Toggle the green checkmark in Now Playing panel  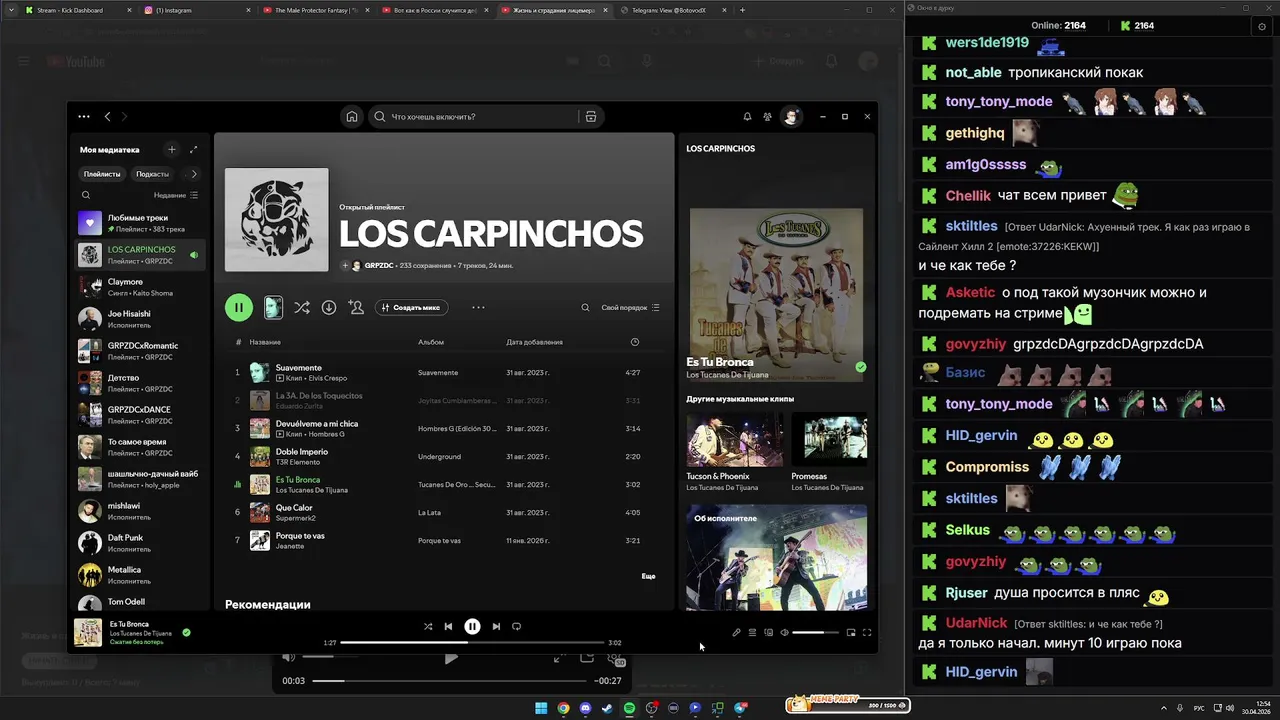coord(860,367)
